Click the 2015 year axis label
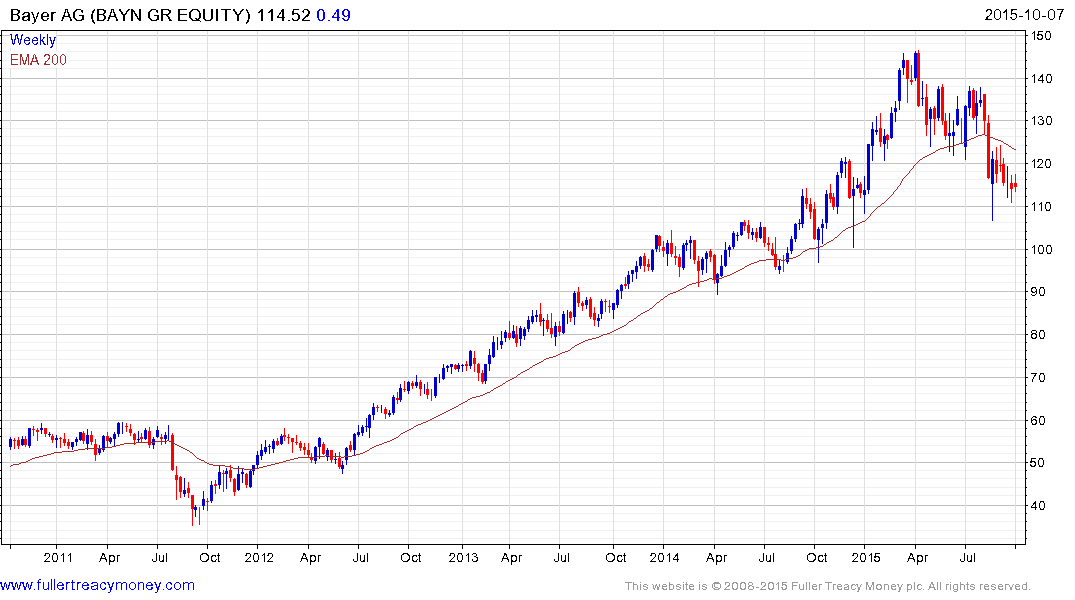Viewport: 1075px width, 600px height. tap(866, 557)
